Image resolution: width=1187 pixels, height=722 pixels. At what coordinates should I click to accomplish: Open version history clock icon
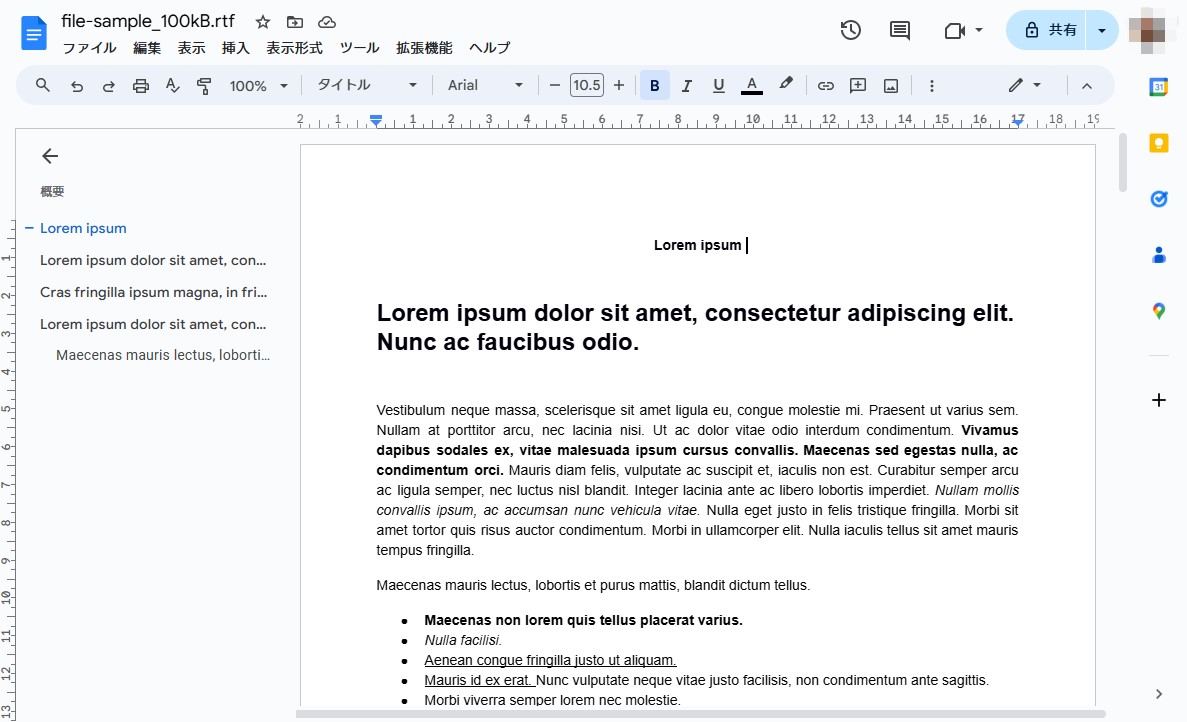coord(850,30)
